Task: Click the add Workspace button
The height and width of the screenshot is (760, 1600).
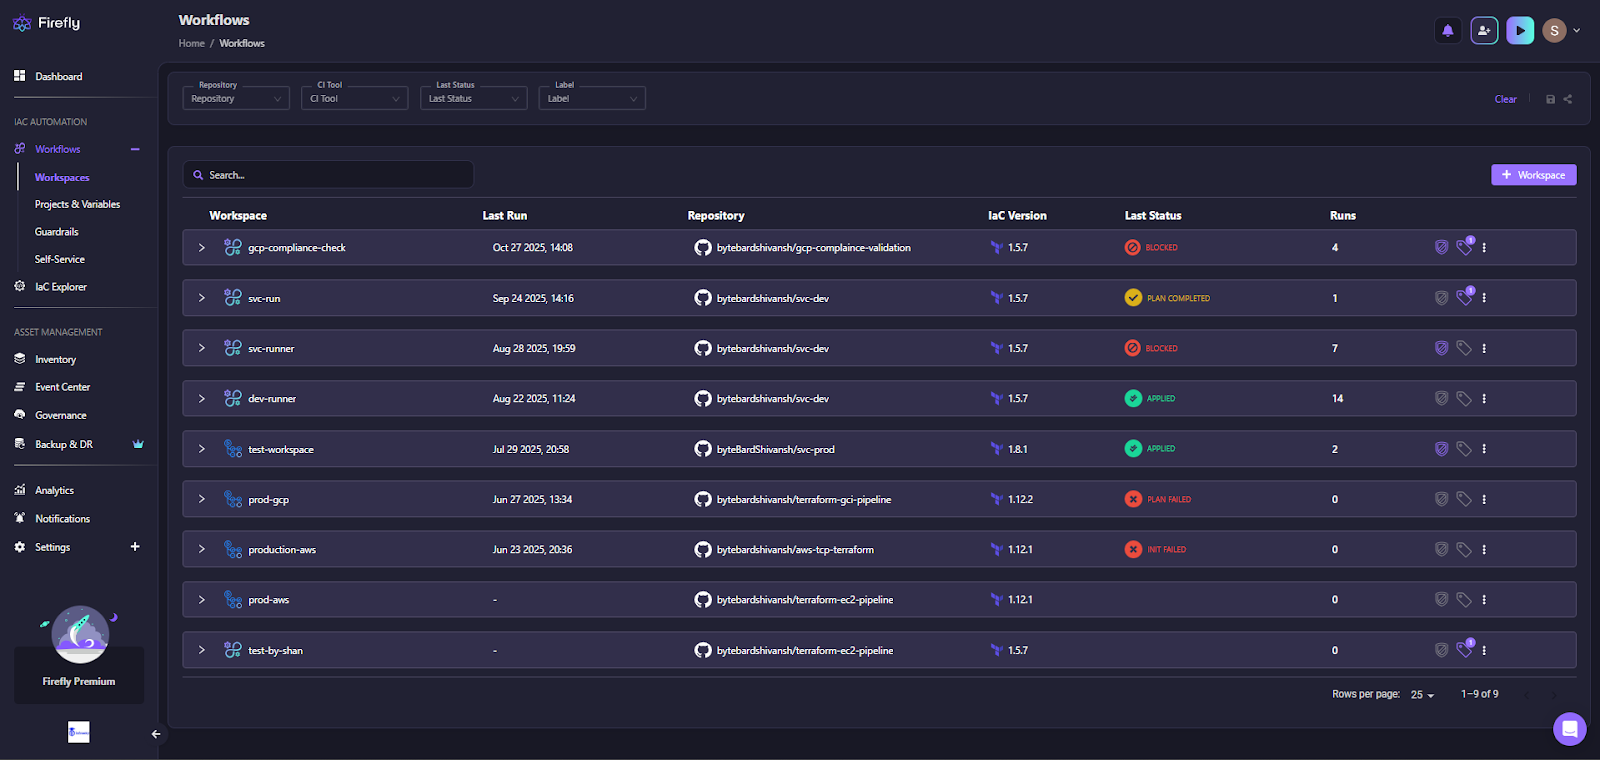Action: pyautogui.click(x=1533, y=175)
